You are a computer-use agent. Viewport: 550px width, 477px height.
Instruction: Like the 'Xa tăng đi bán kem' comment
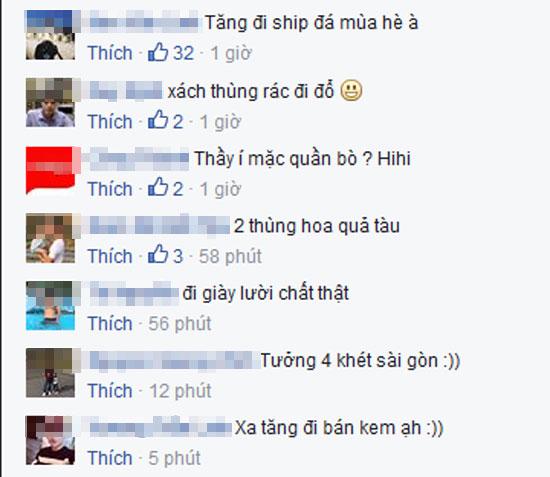coord(110,458)
